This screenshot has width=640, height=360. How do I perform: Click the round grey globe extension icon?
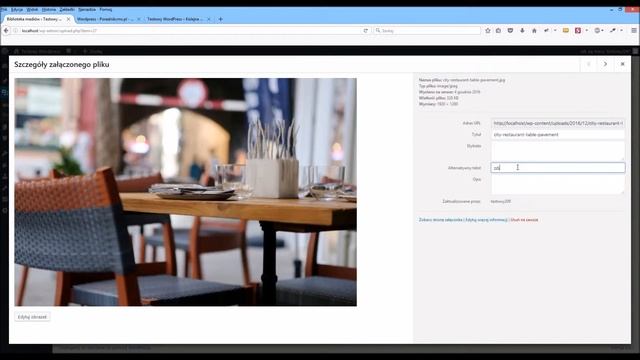[597, 31]
